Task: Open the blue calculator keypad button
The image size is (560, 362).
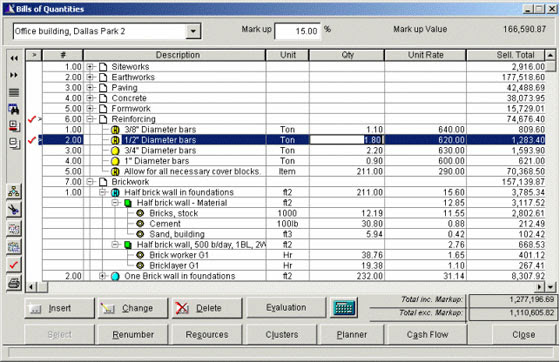Action: tap(344, 307)
